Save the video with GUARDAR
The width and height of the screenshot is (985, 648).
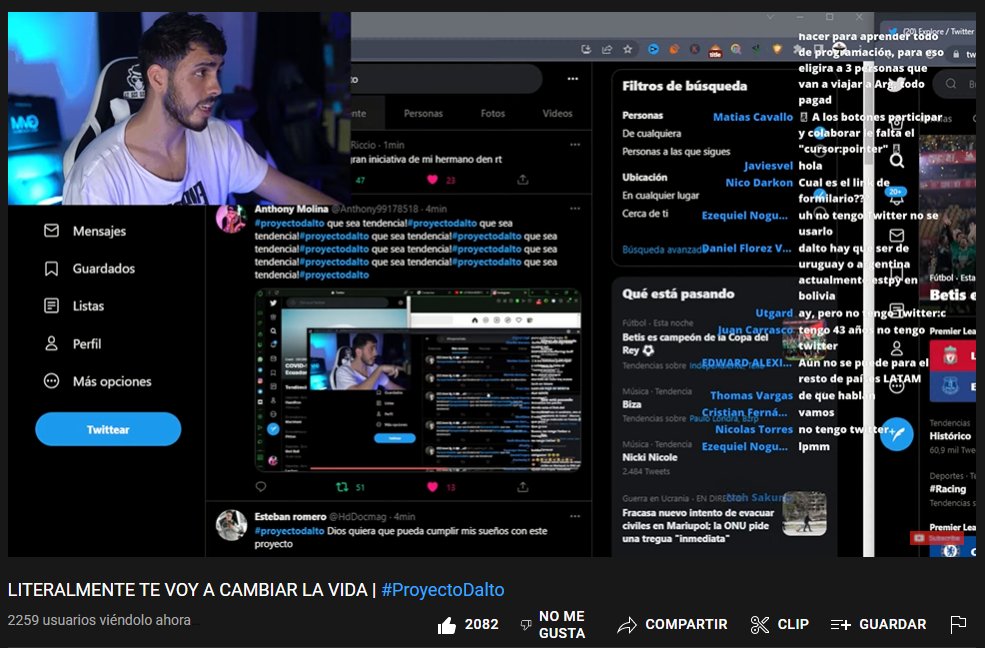click(878, 625)
